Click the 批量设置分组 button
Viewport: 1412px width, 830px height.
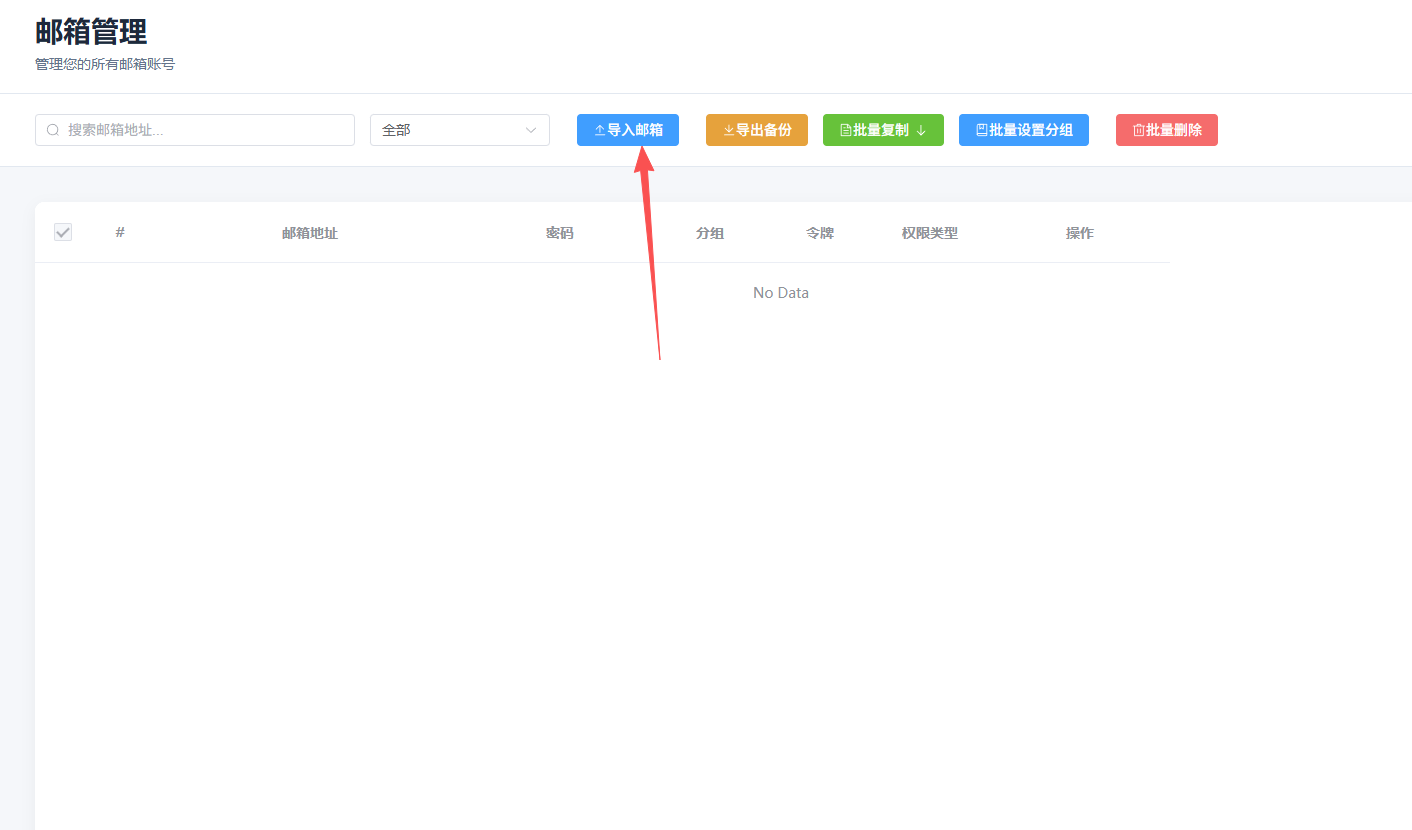[1024, 130]
